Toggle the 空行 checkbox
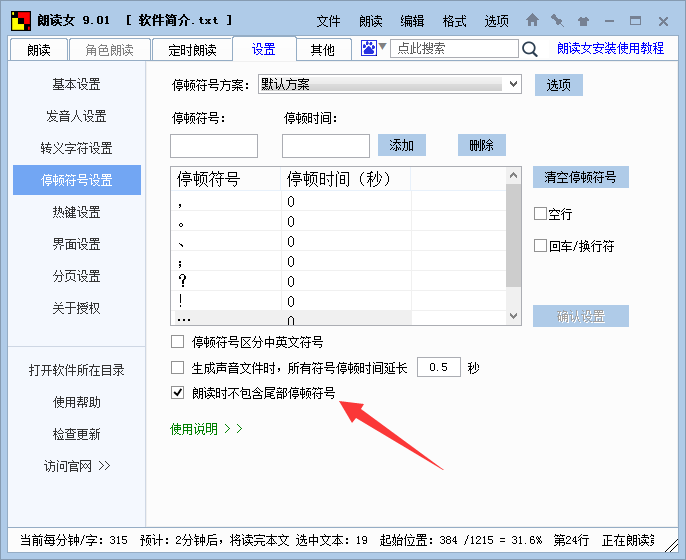 tap(540, 214)
